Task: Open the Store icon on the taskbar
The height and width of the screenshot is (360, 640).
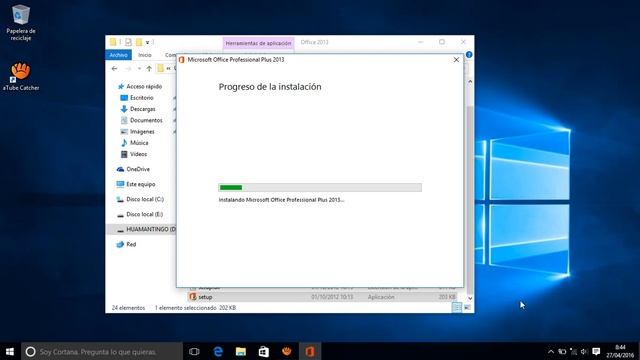Action: tap(264, 351)
